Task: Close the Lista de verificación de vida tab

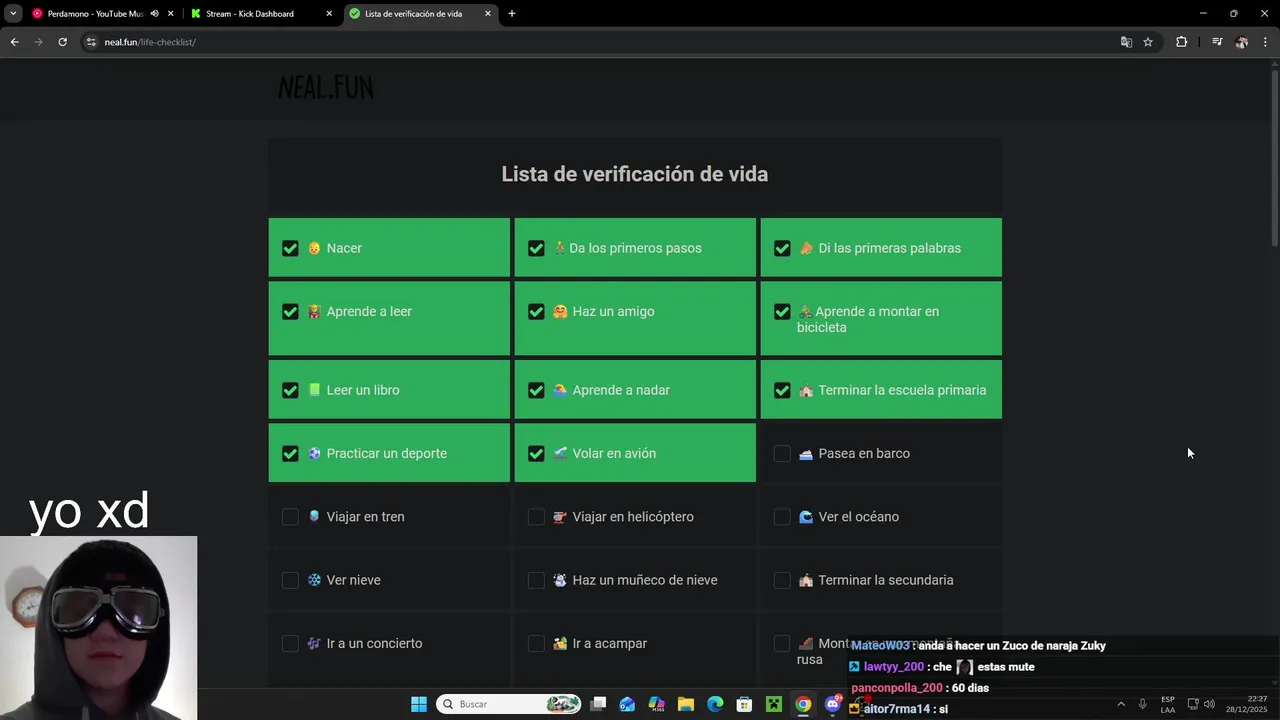Action: [488, 14]
